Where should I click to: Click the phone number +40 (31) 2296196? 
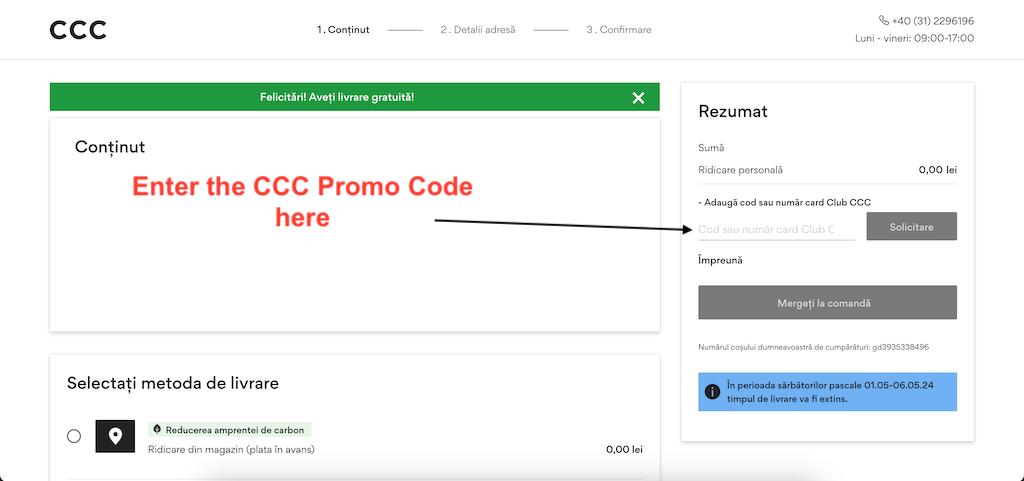[933, 21]
